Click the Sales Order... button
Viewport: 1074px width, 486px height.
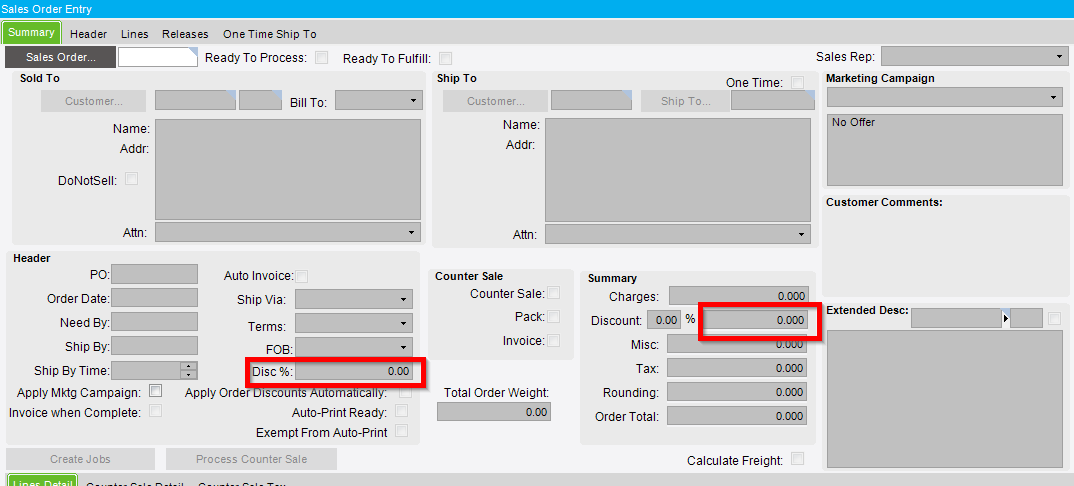pyautogui.click(x=60, y=57)
